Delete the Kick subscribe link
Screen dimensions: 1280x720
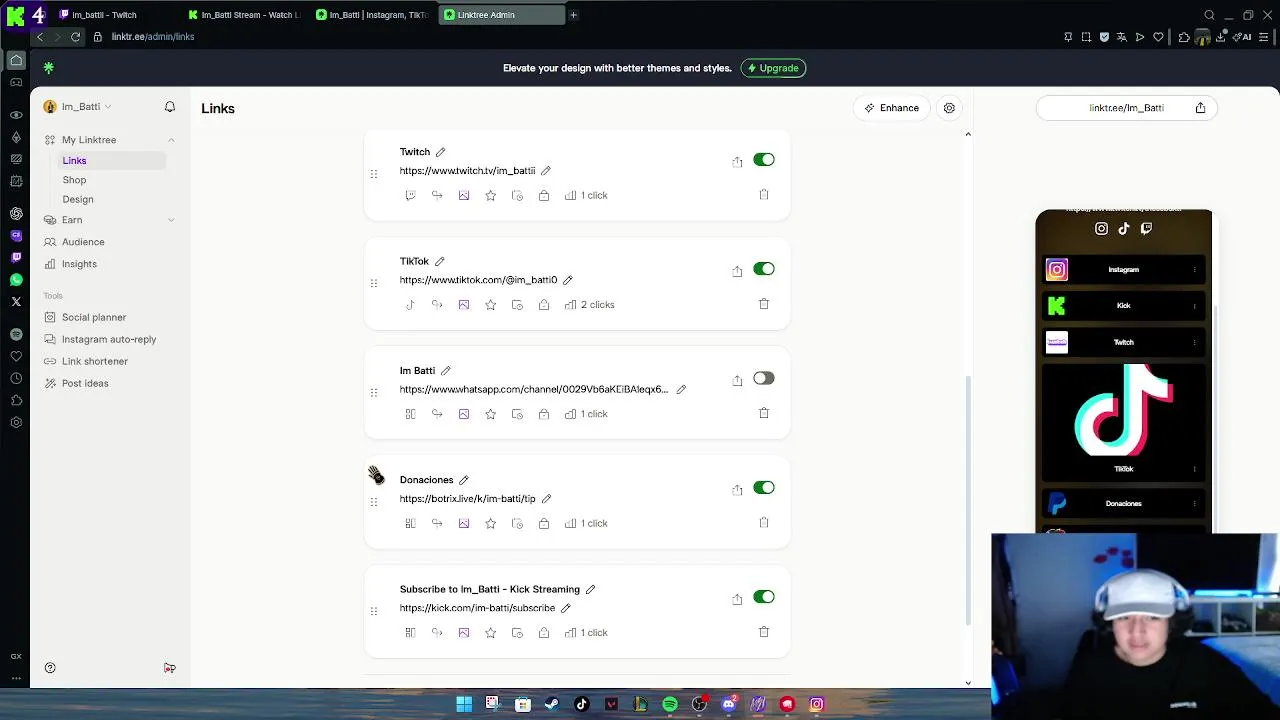(764, 631)
